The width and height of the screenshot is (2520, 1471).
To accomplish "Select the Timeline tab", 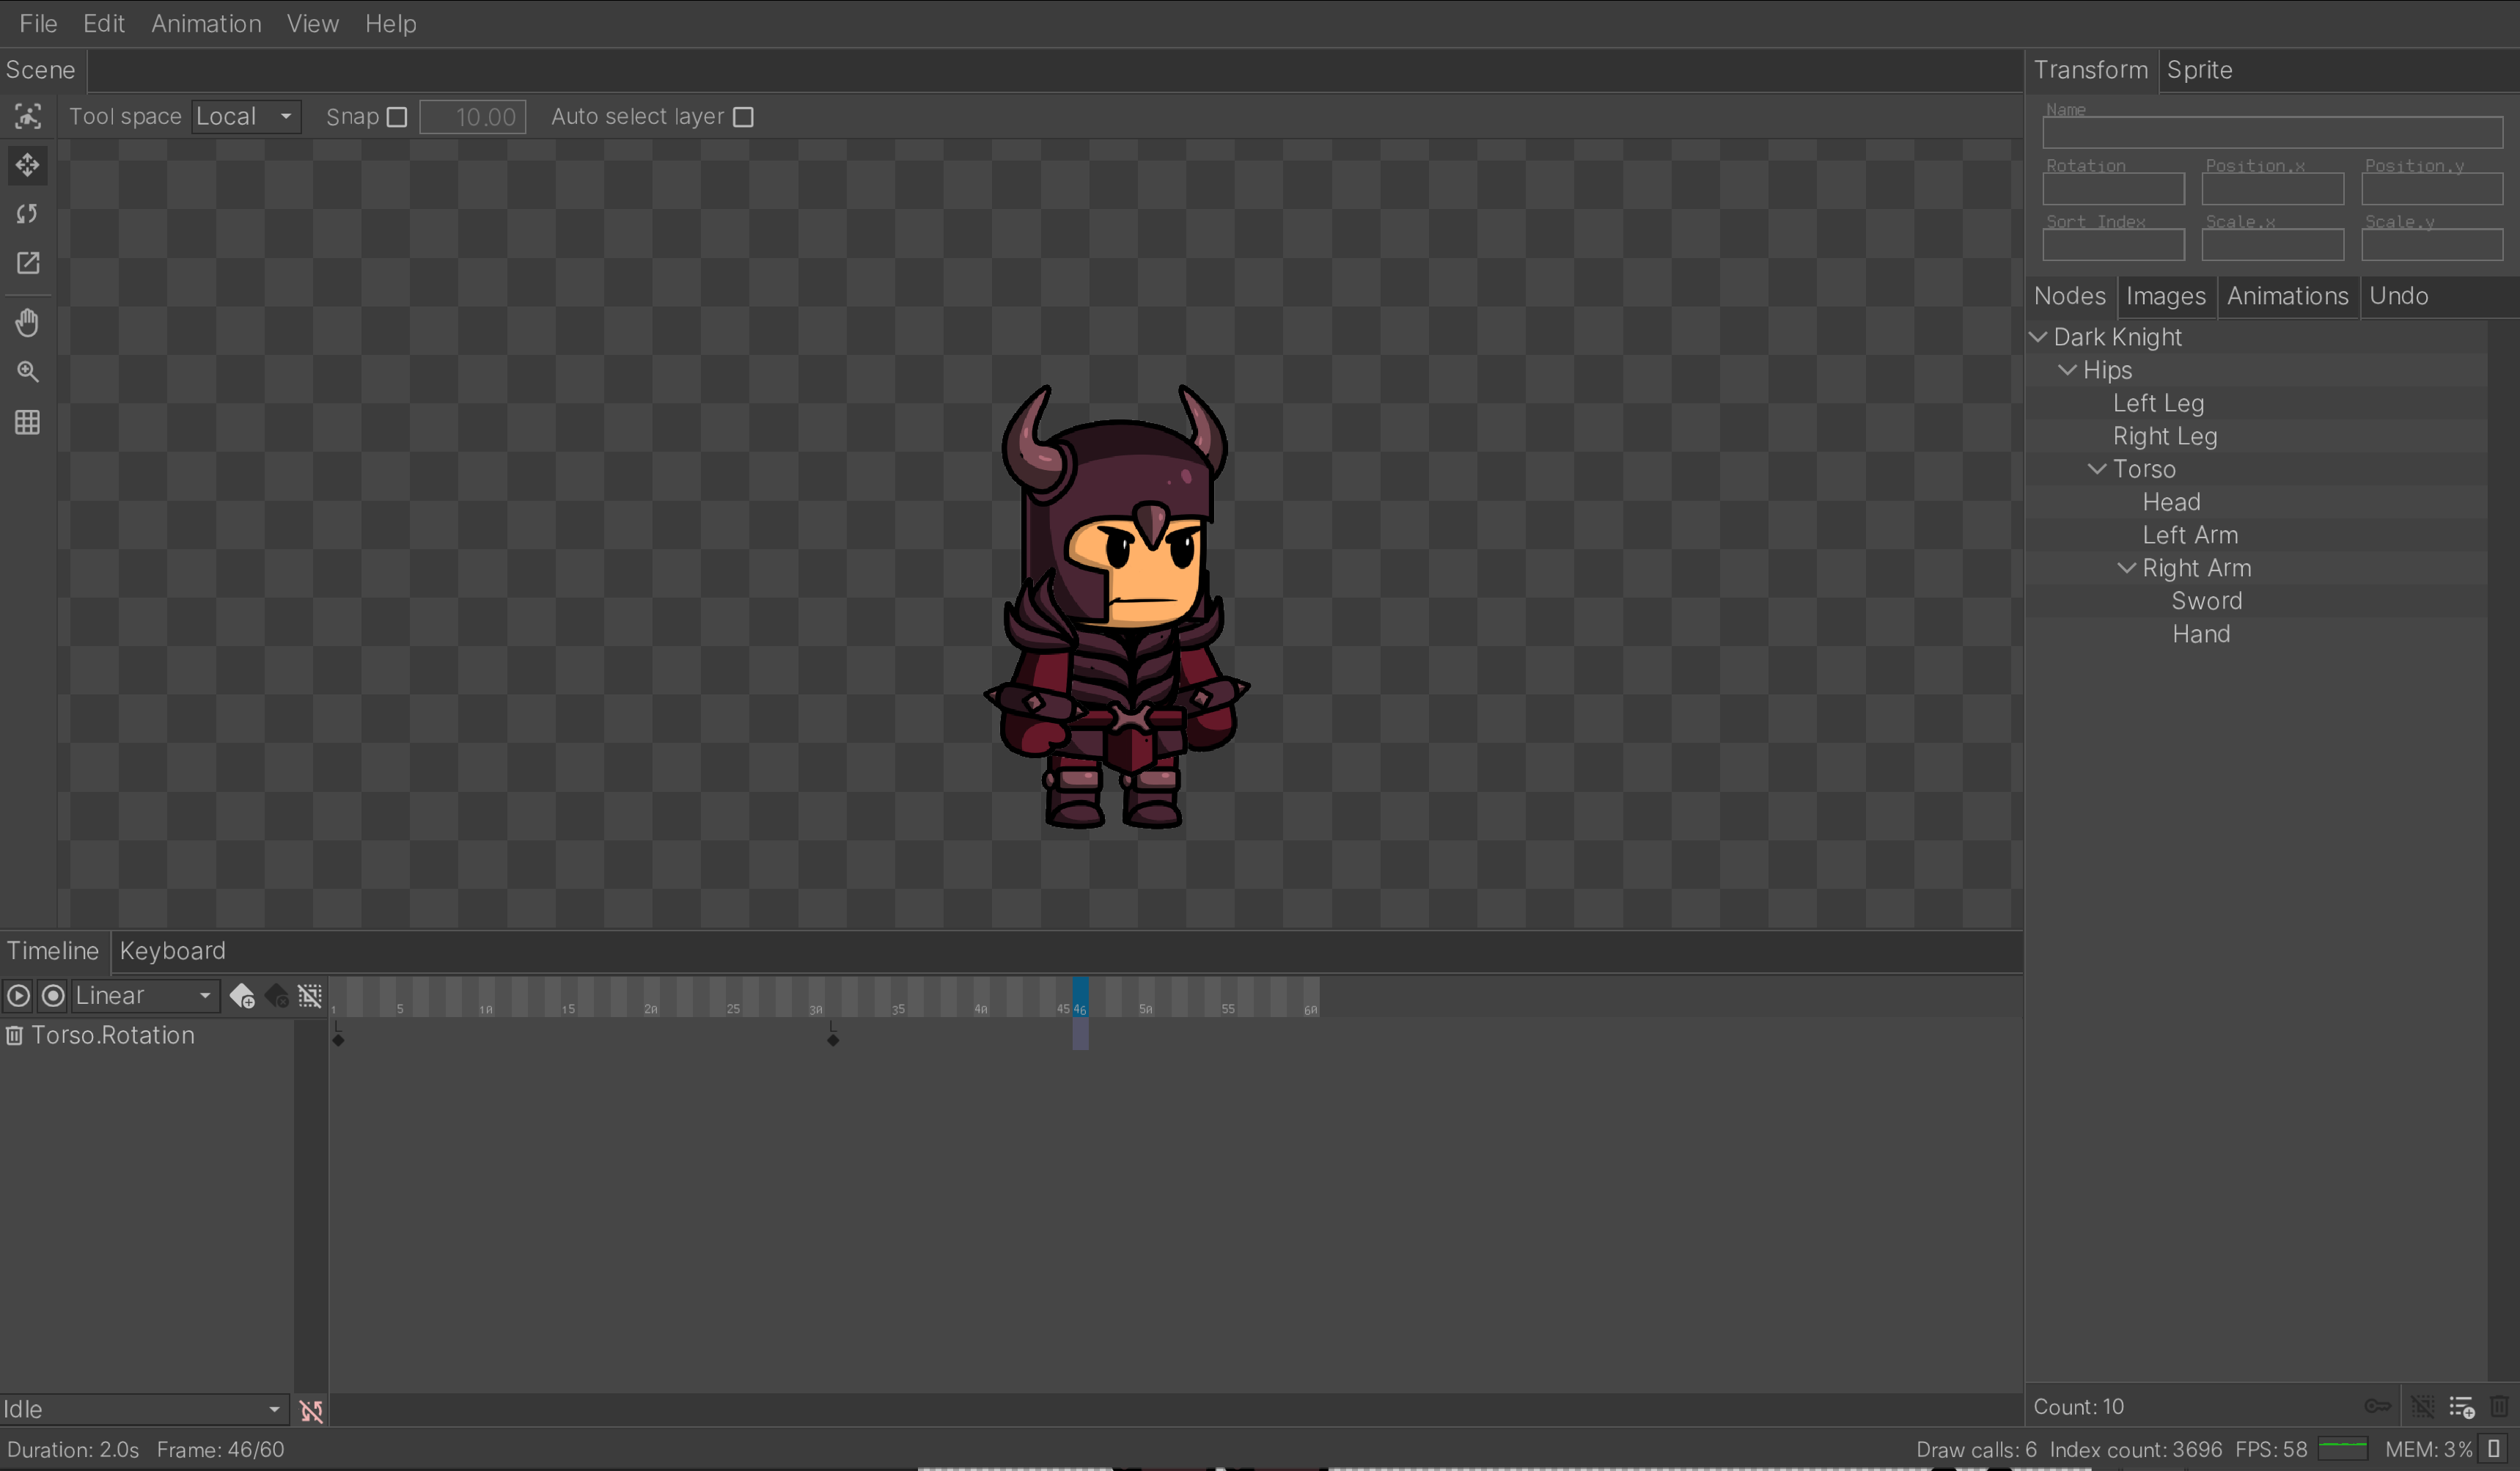I will tap(53, 951).
